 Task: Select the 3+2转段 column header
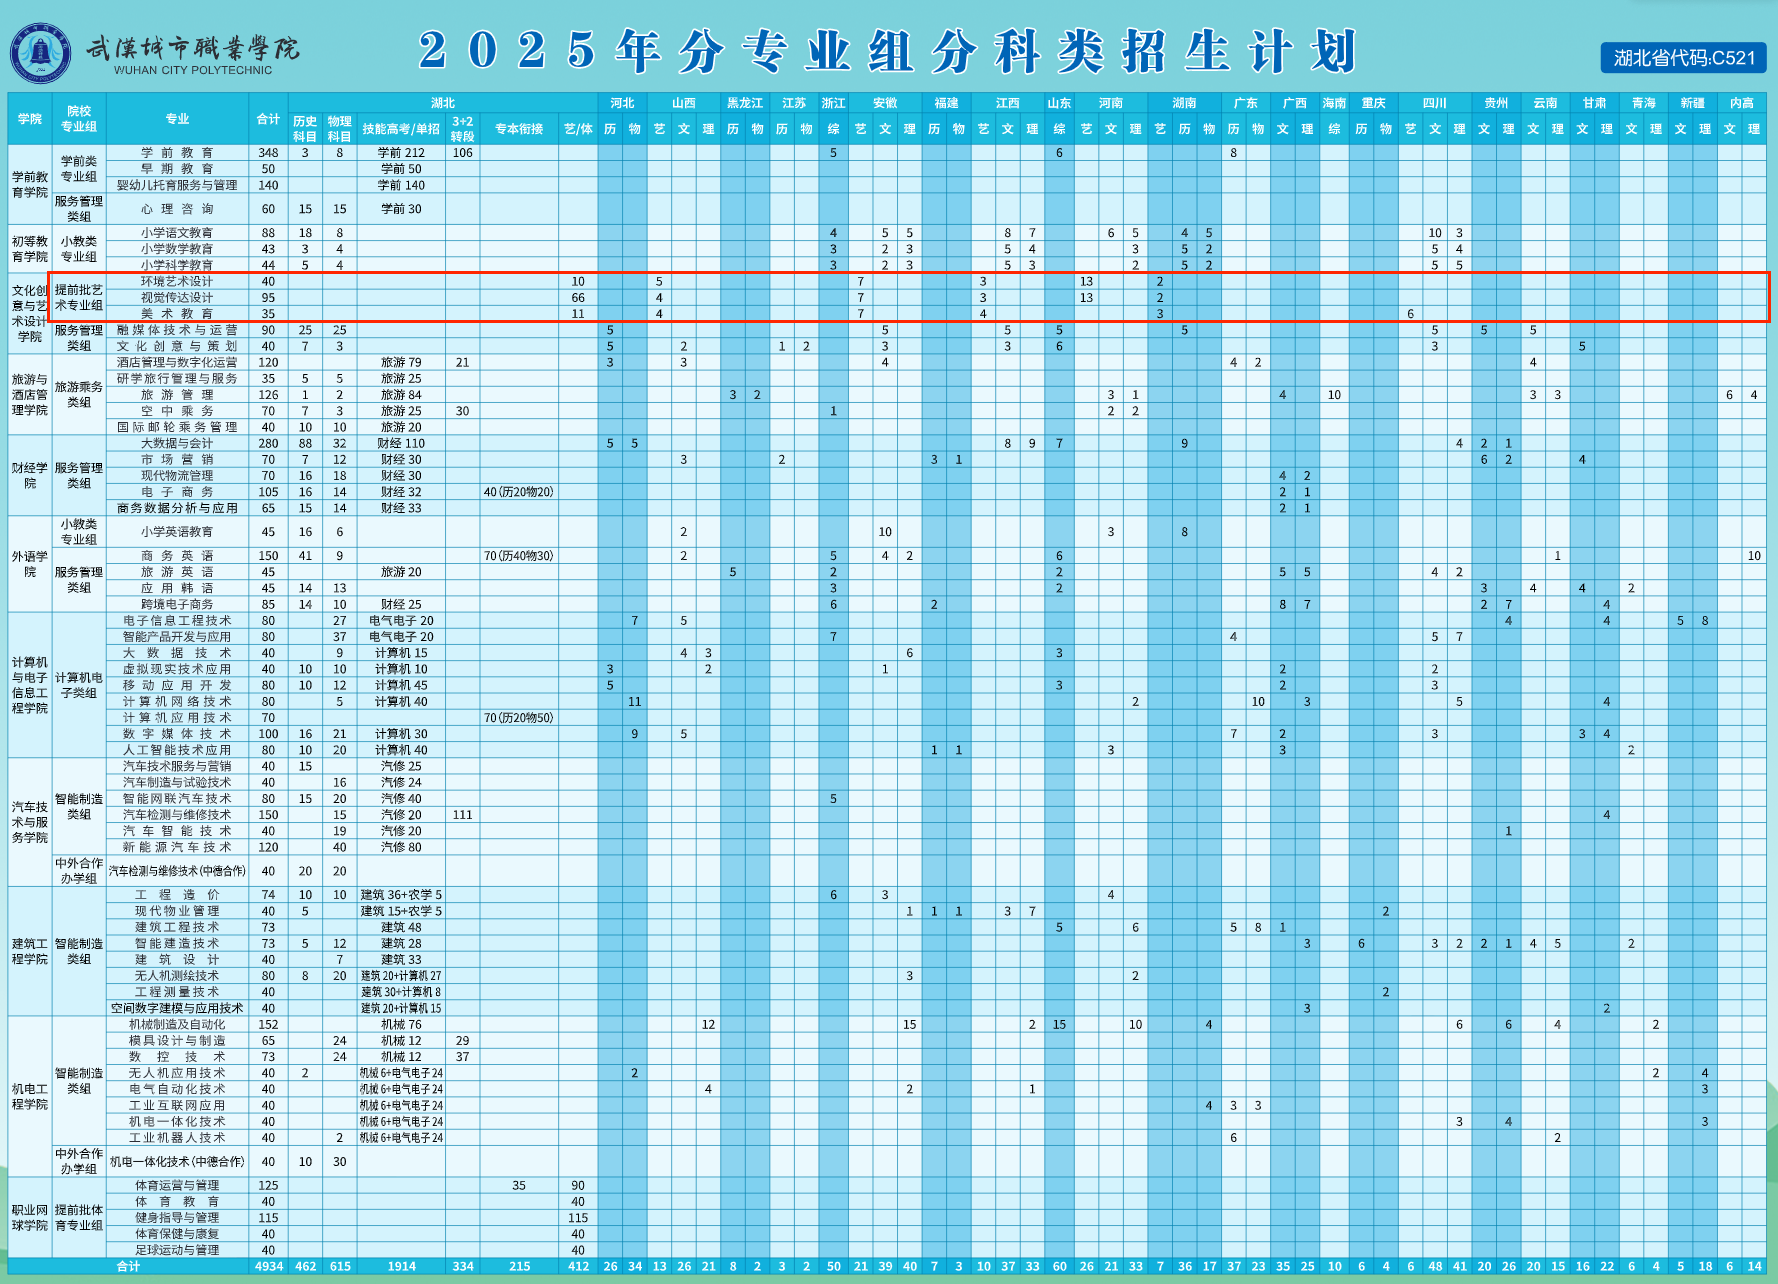463,128
